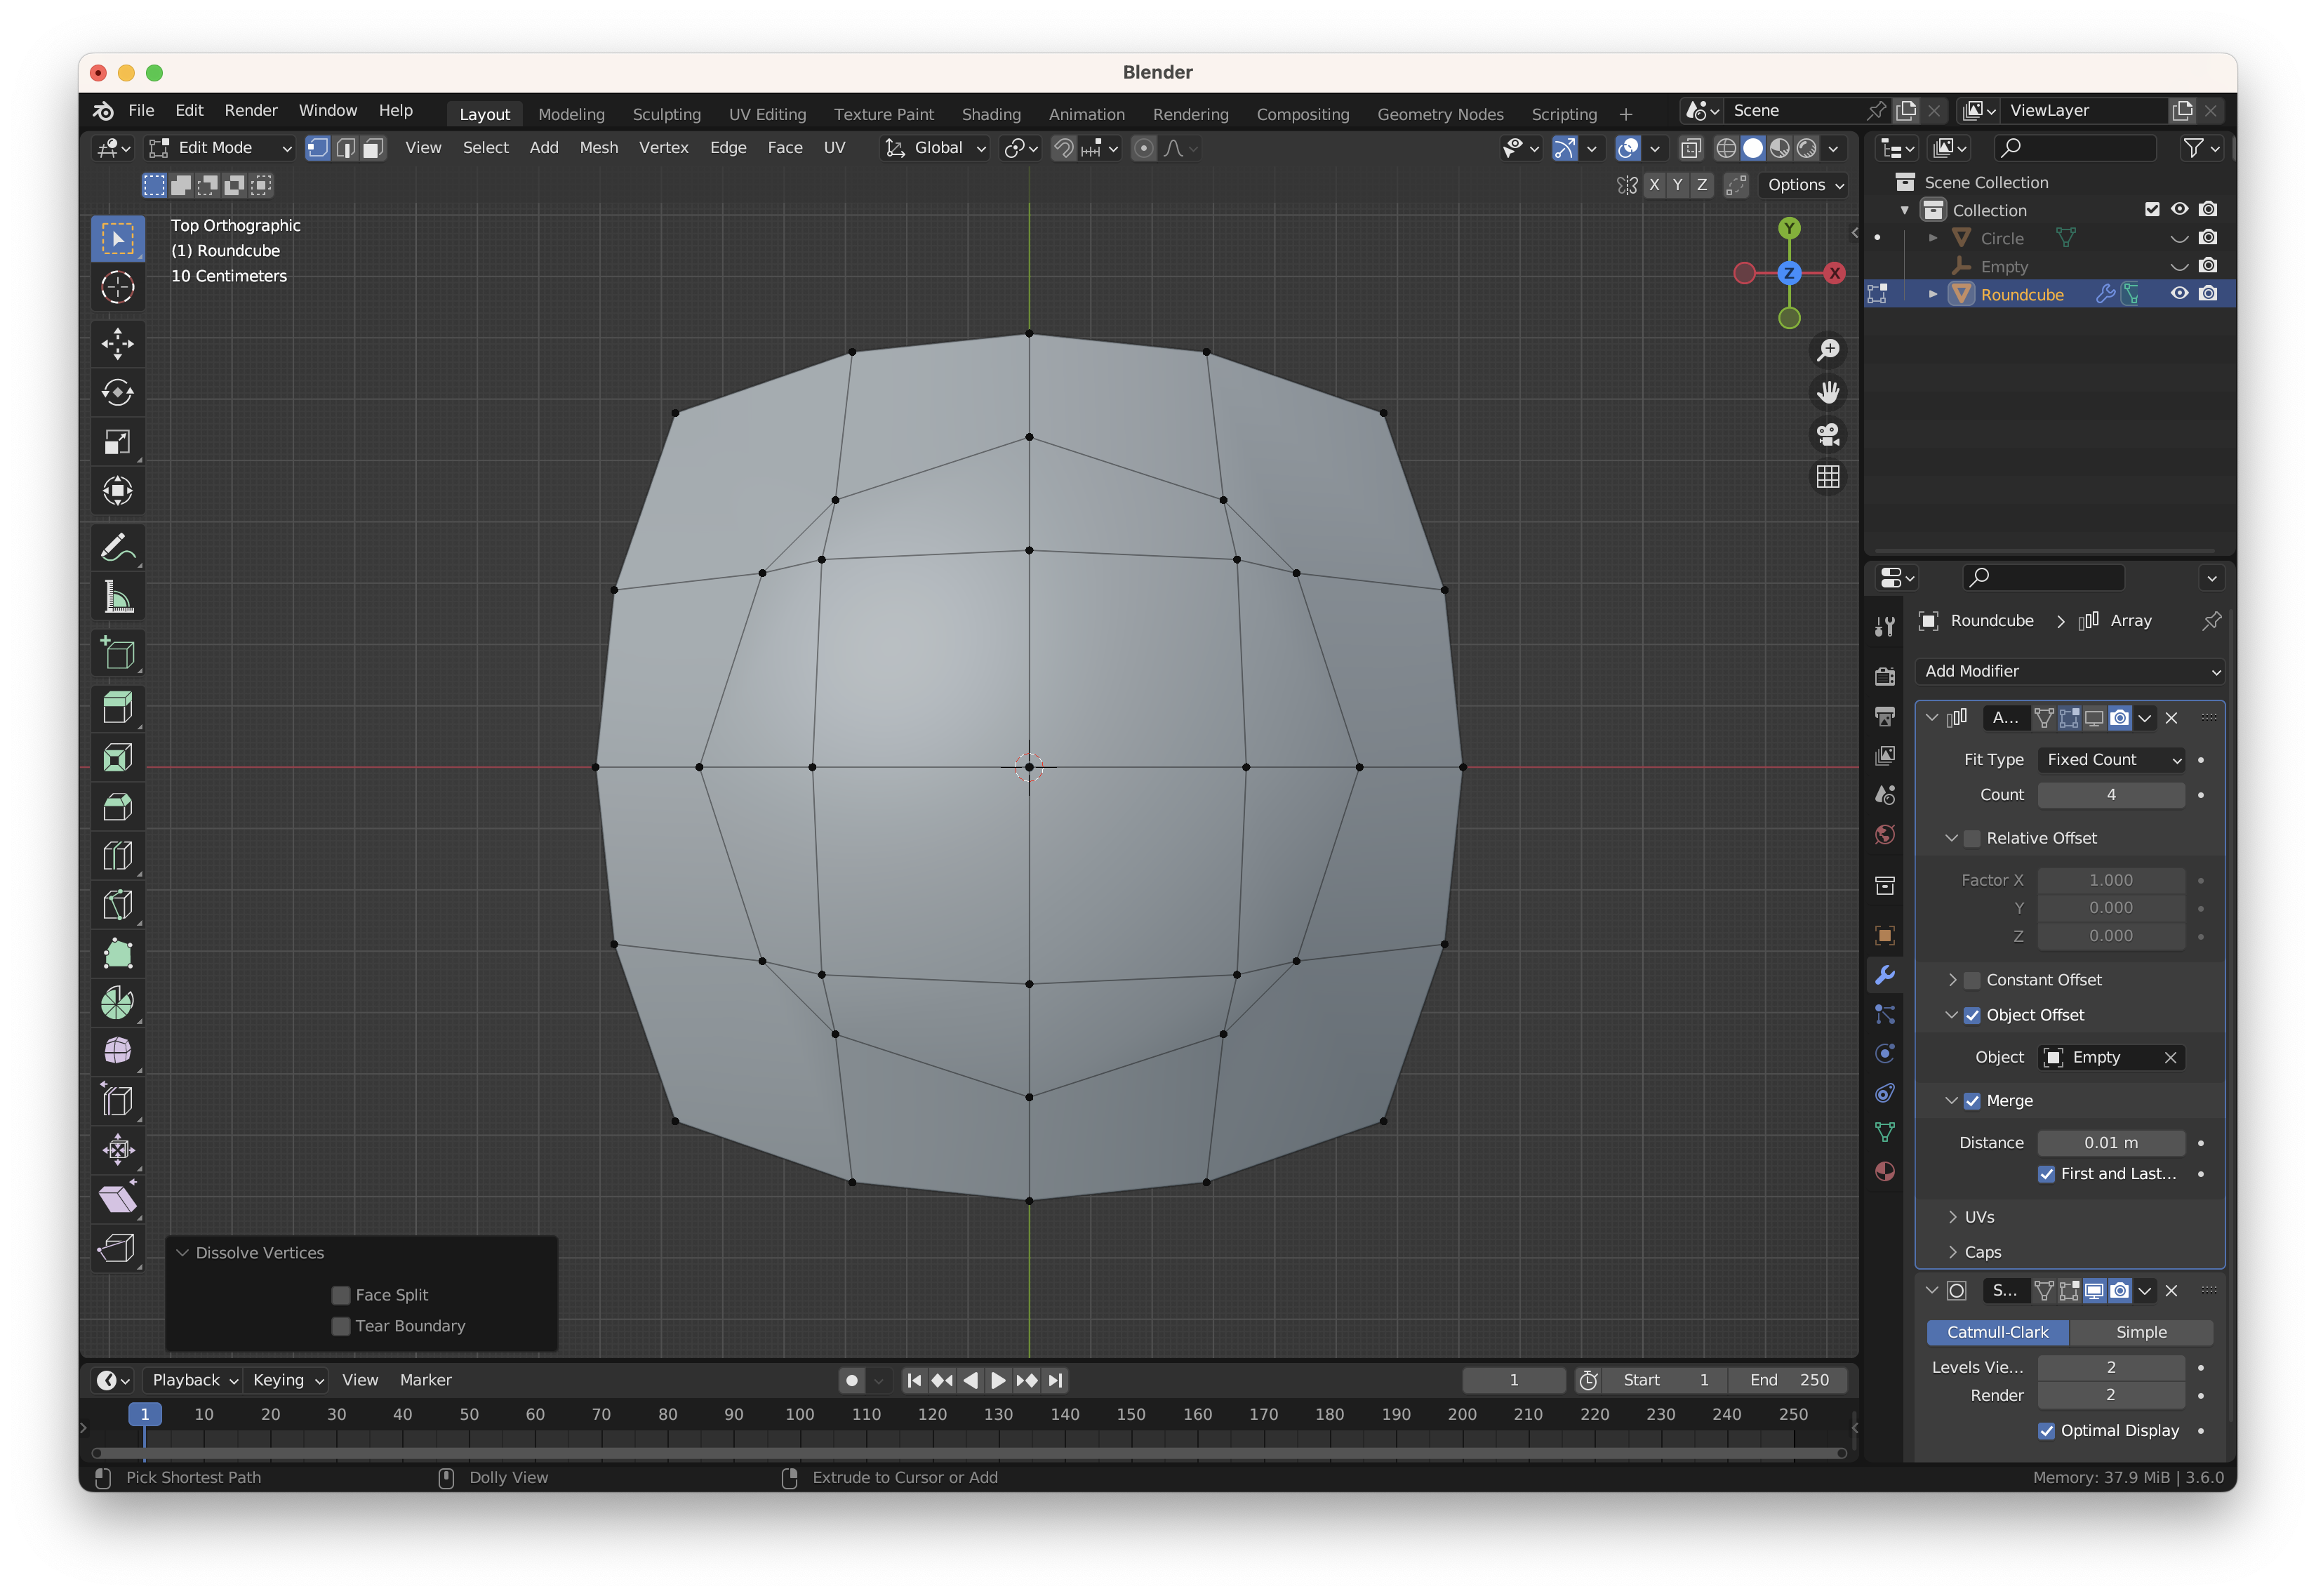Open the Render menu
Screen dimensions: 2316x1596
(x=251, y=110)
